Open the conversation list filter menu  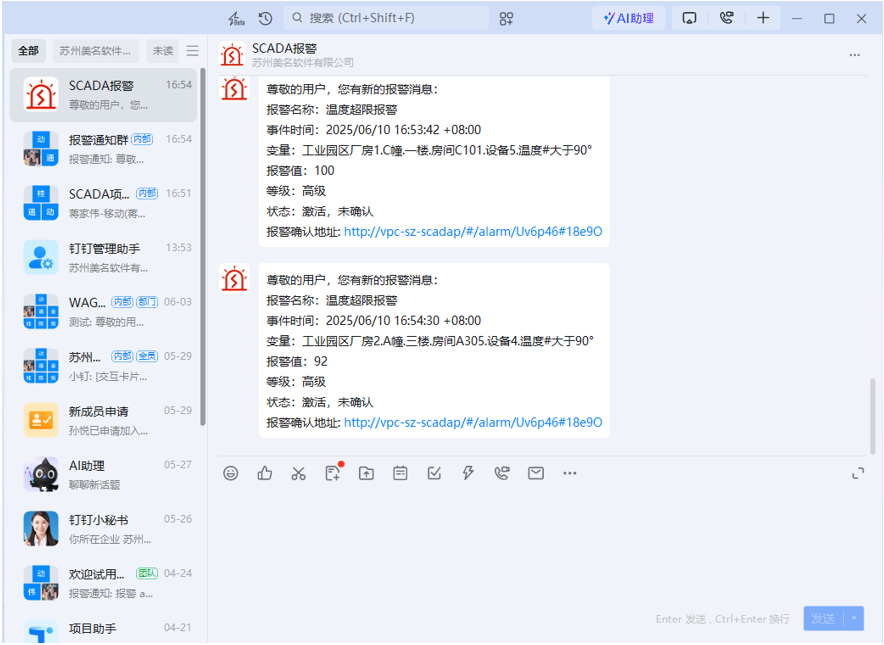tap(193, 51)
